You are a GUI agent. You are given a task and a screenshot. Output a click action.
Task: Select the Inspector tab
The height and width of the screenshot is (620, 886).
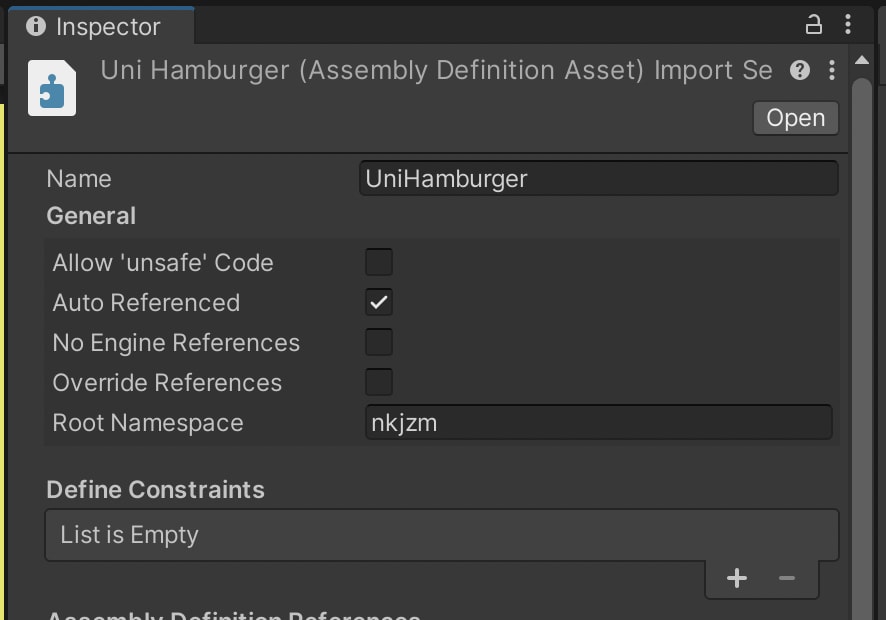click(101, 26)
